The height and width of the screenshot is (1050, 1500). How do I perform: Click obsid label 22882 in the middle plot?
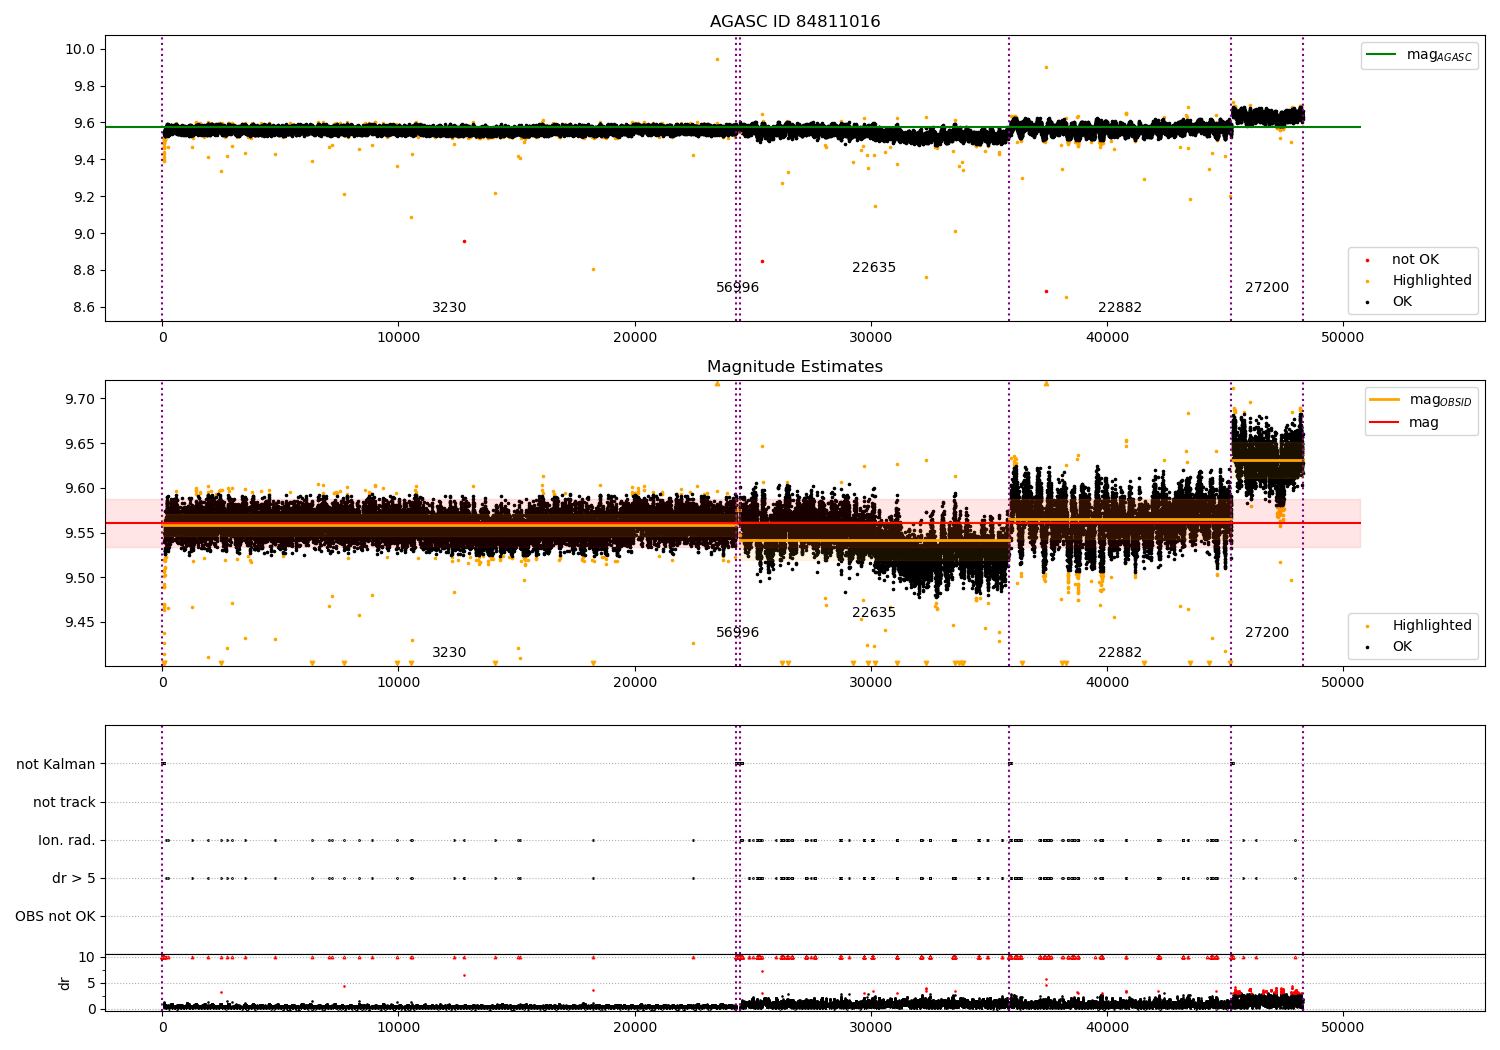click(1120, 653)
